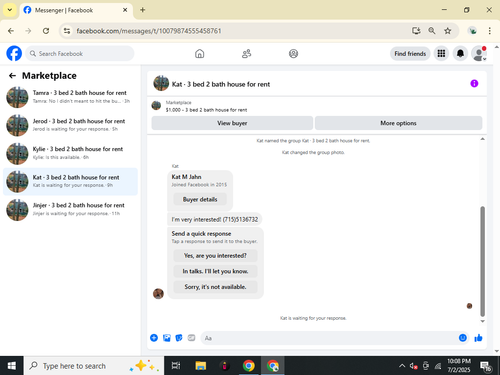Screen dimensions: 500x375
Task: Click the chat scrollbar thumb
Action: pyautogui.click(x=482, y=261)
